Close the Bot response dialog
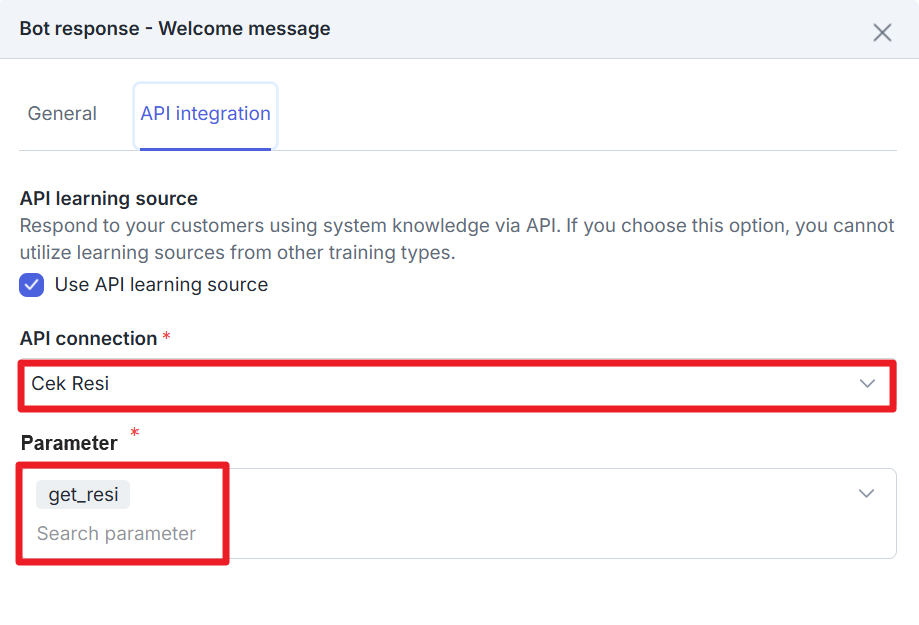Image resolution: width=919 pixels, height=625 pixels. 881,32
